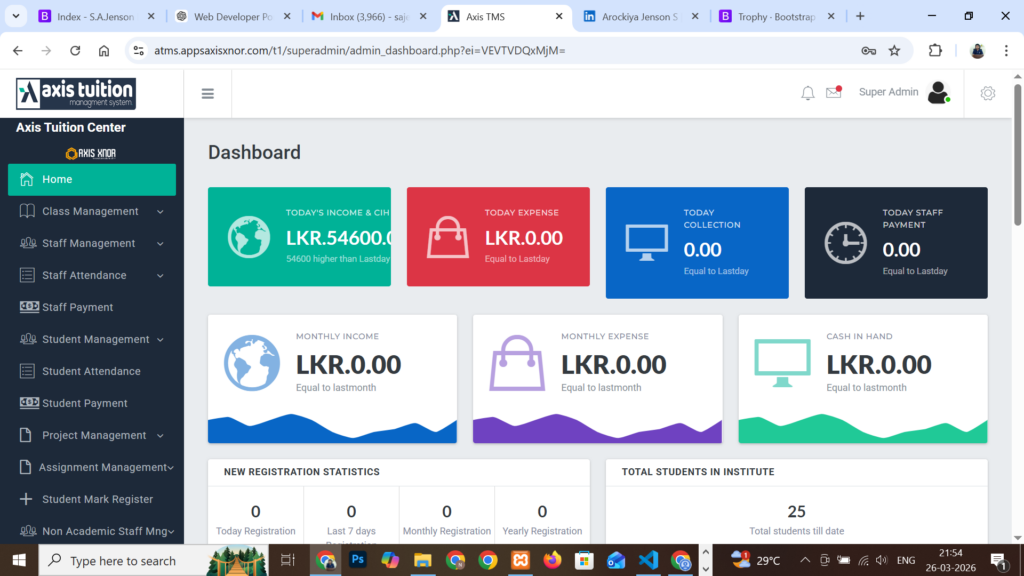Screen dimensions: 1024x576
Task: Expand Staff Management chevron
Action: [x=160, y=244]
